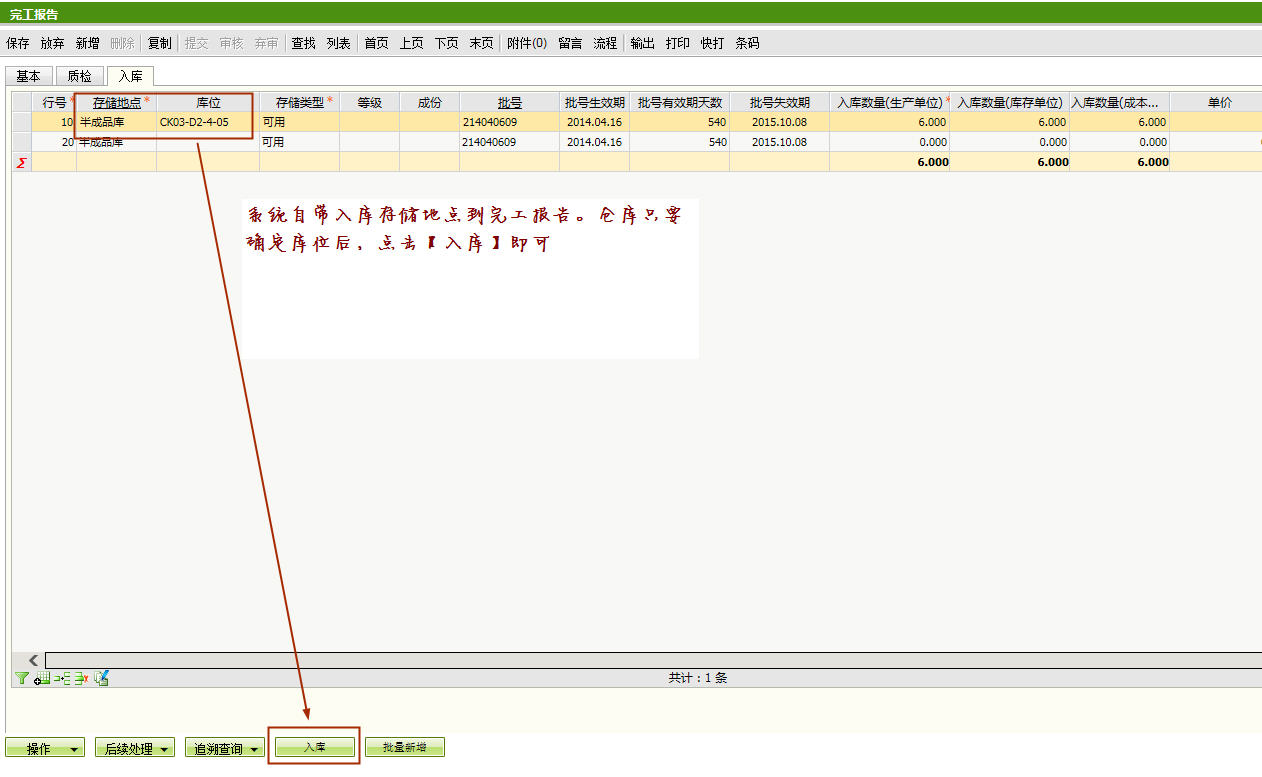Click 查找 in the toolbar
Screen dimensions: 1262x777
click(x=303, y=43)
